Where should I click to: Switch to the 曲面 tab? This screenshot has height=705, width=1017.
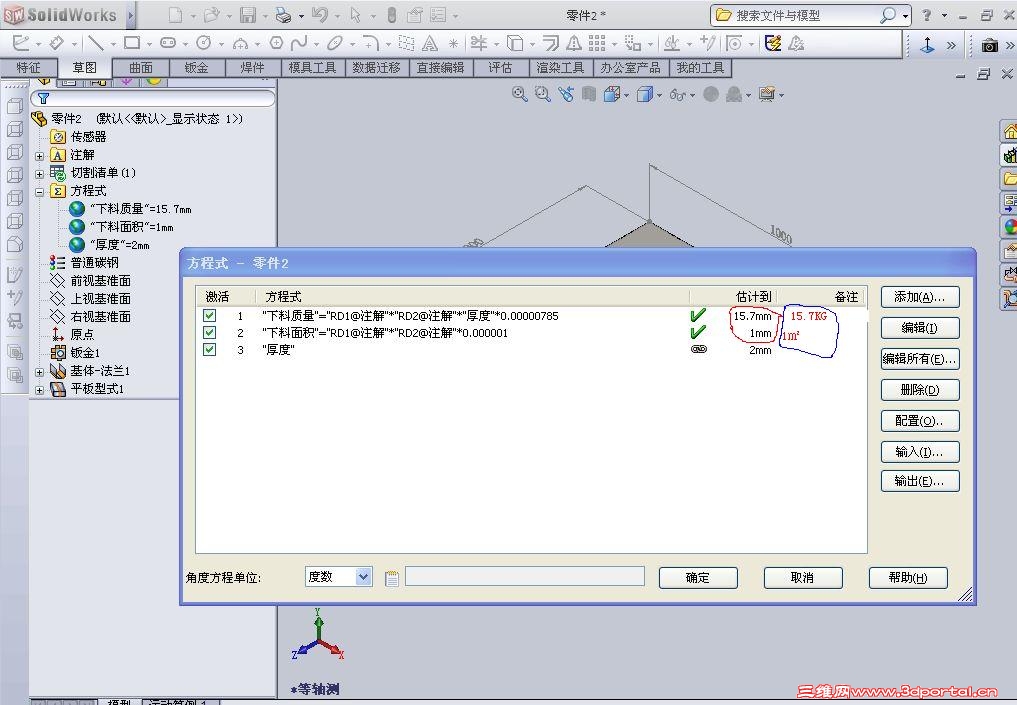click(x=141, y=67)
